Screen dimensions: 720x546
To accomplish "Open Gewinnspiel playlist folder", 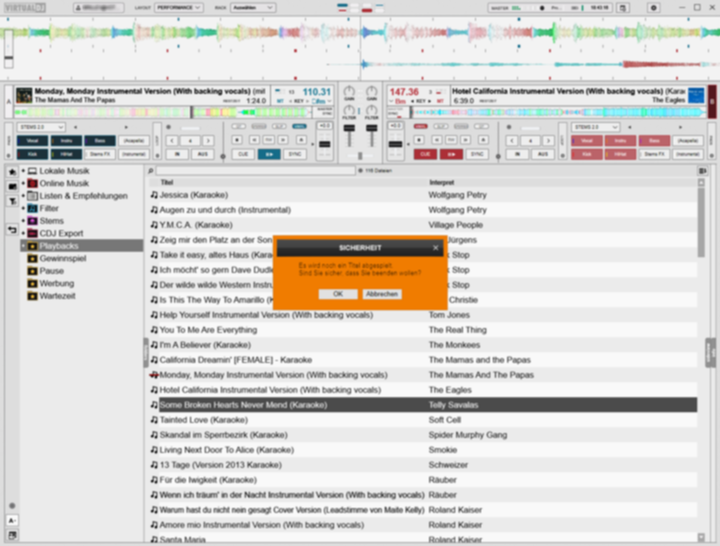I will (x=62, y=258).
